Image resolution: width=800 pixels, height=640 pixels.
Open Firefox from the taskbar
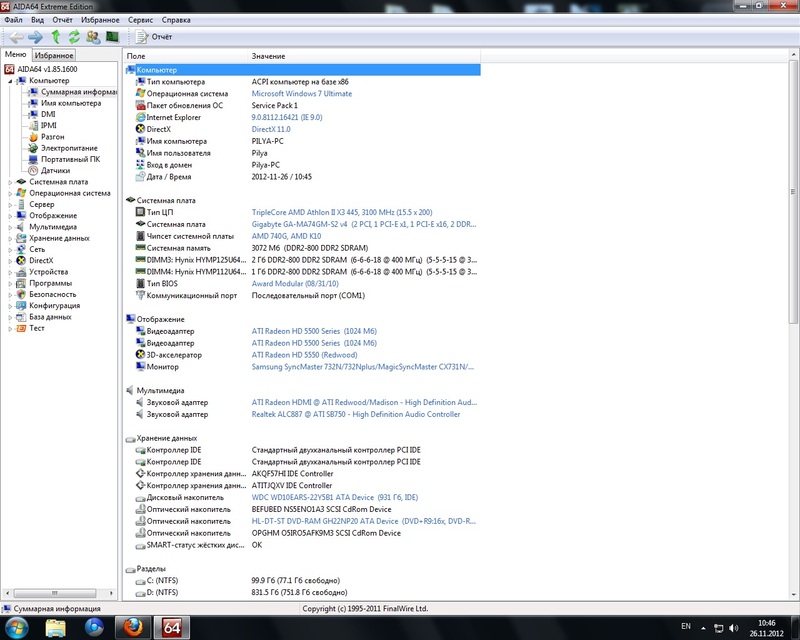click(x=130, y=627)
